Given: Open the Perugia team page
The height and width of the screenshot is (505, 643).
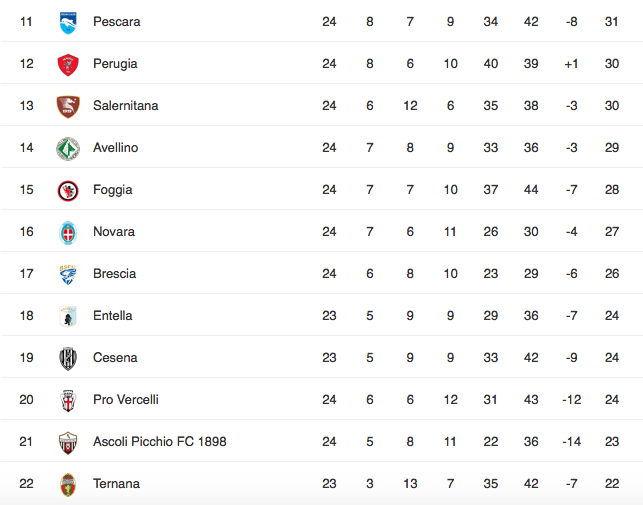Looking at the screenshot, I should click(115, 64).
